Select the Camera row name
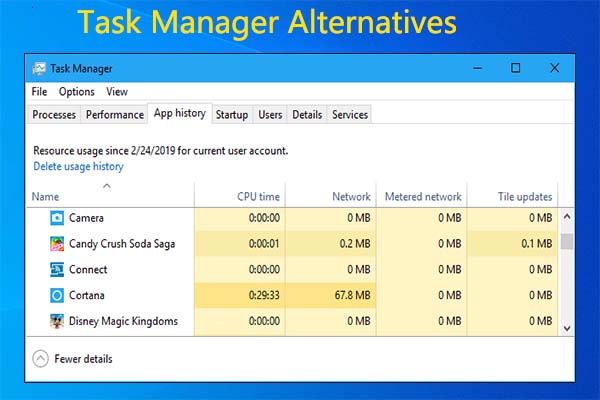 coord(86,218)
